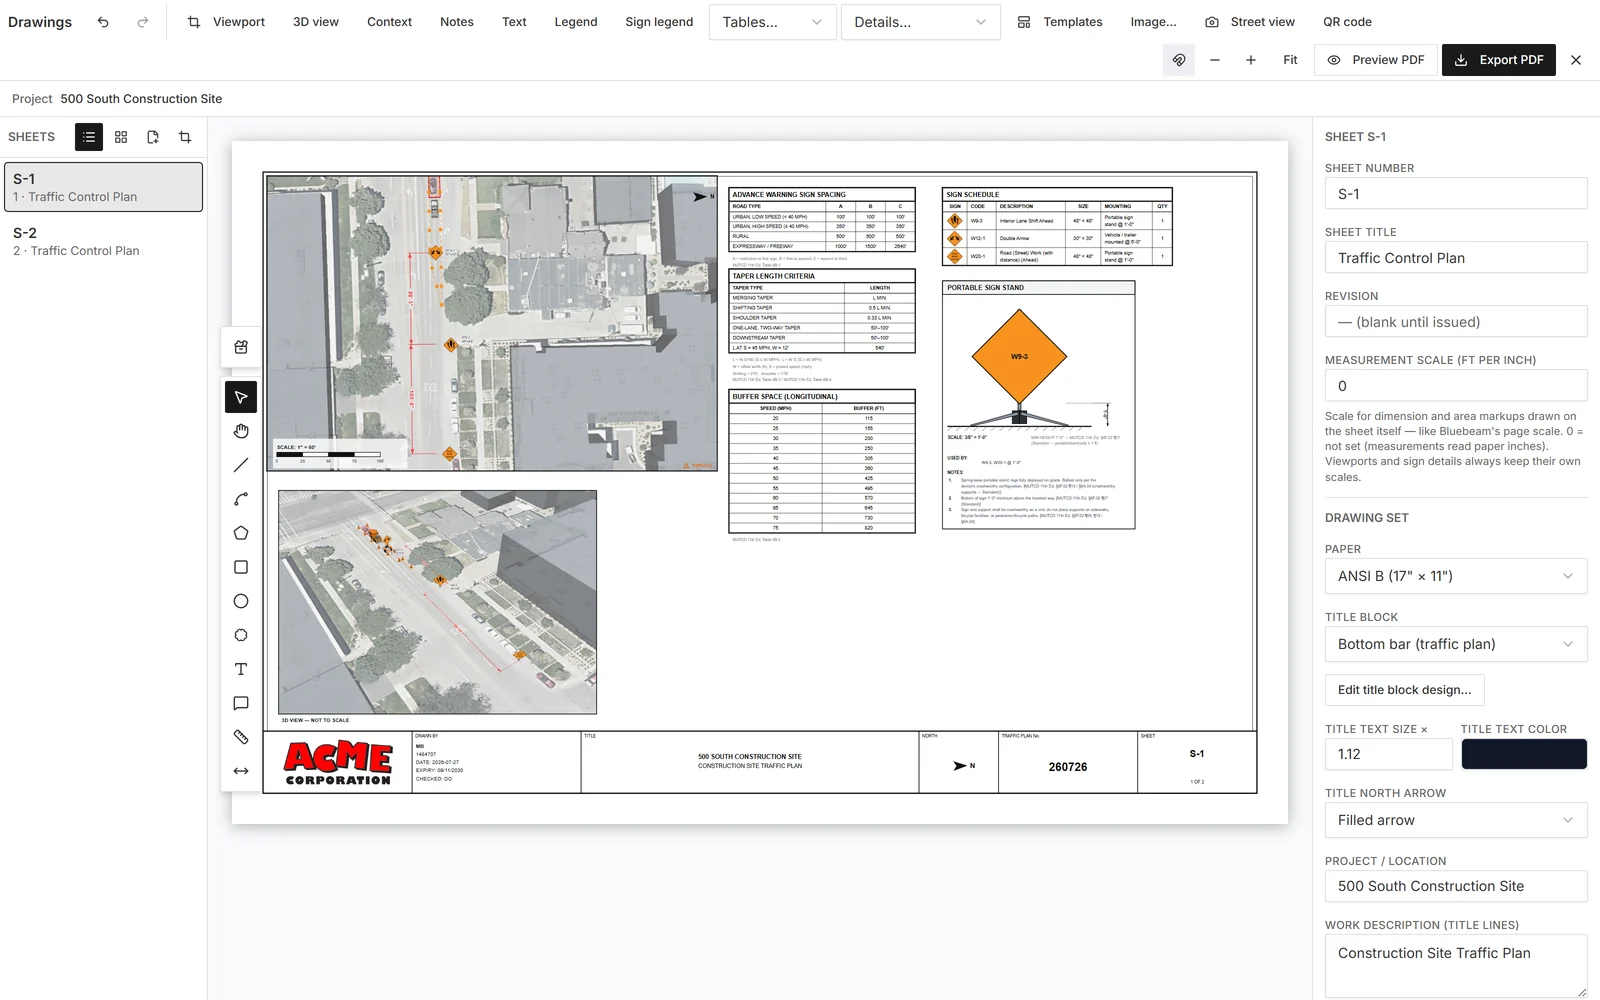Click the Notes toolbar item
This screenshot has width=1600, height=1000.
click(457, 22)
